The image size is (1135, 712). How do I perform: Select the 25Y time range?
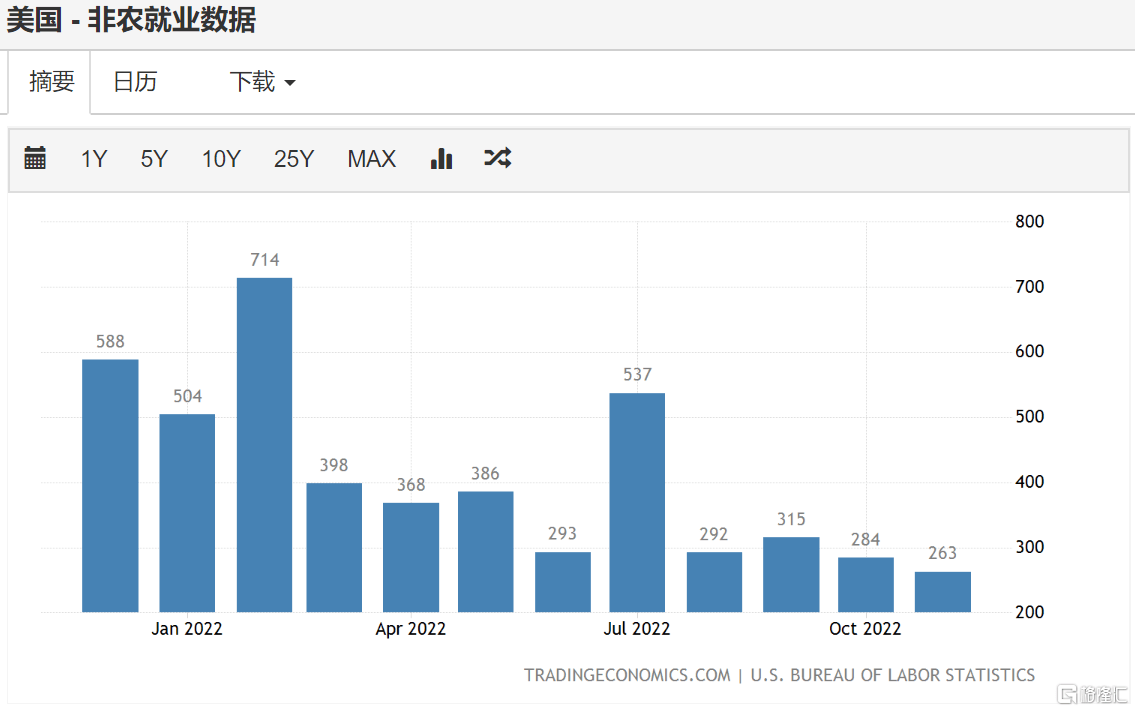click(x=293, y=158)
